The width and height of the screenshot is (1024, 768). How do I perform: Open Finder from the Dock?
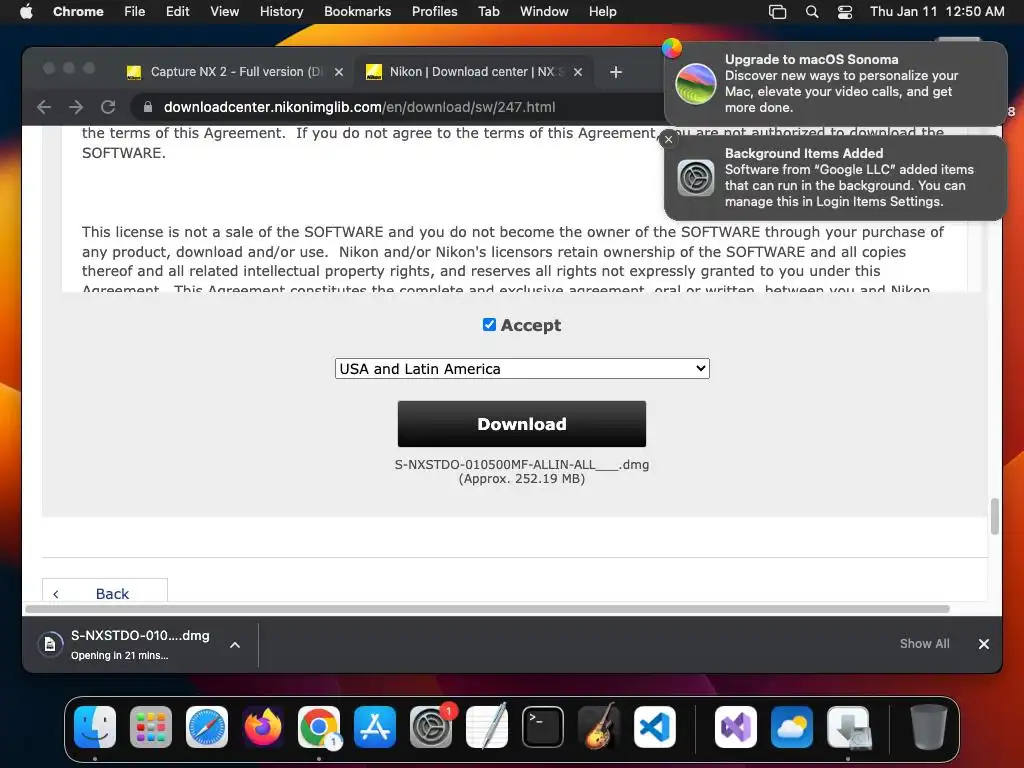pos(95,727)
